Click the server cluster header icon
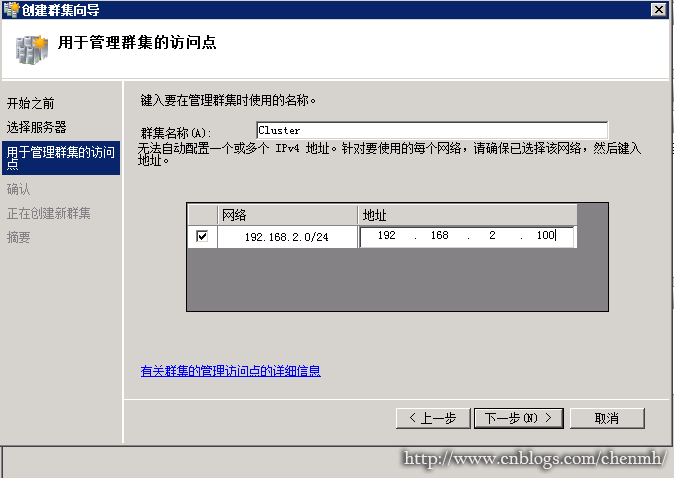Image resolution: width=674 pixels, height=478 pixels. click(32, 50)
